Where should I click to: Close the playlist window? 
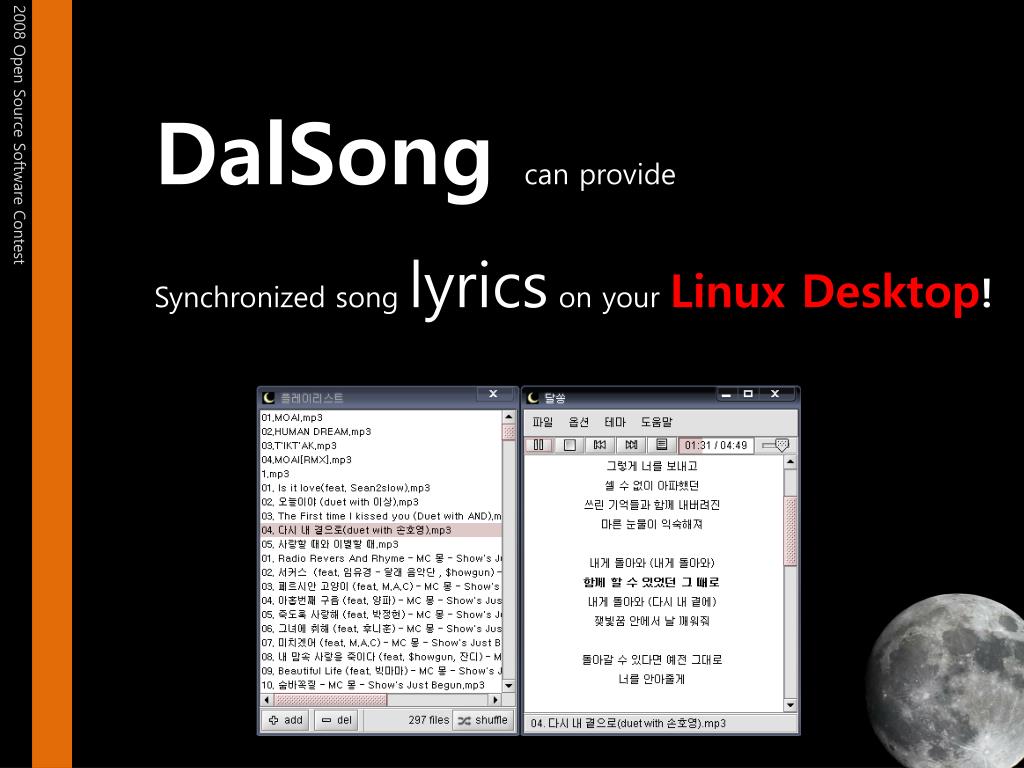point(494,394)
